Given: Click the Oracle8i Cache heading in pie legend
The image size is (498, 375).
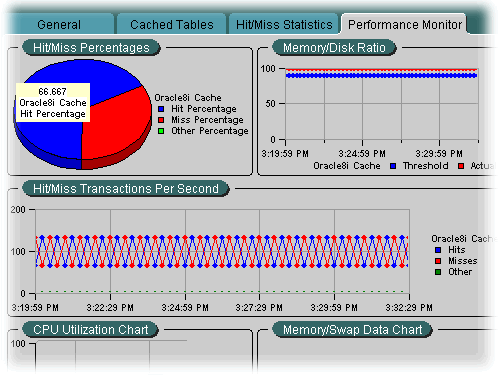Looking at the screenshot, I should pos(188,98).
